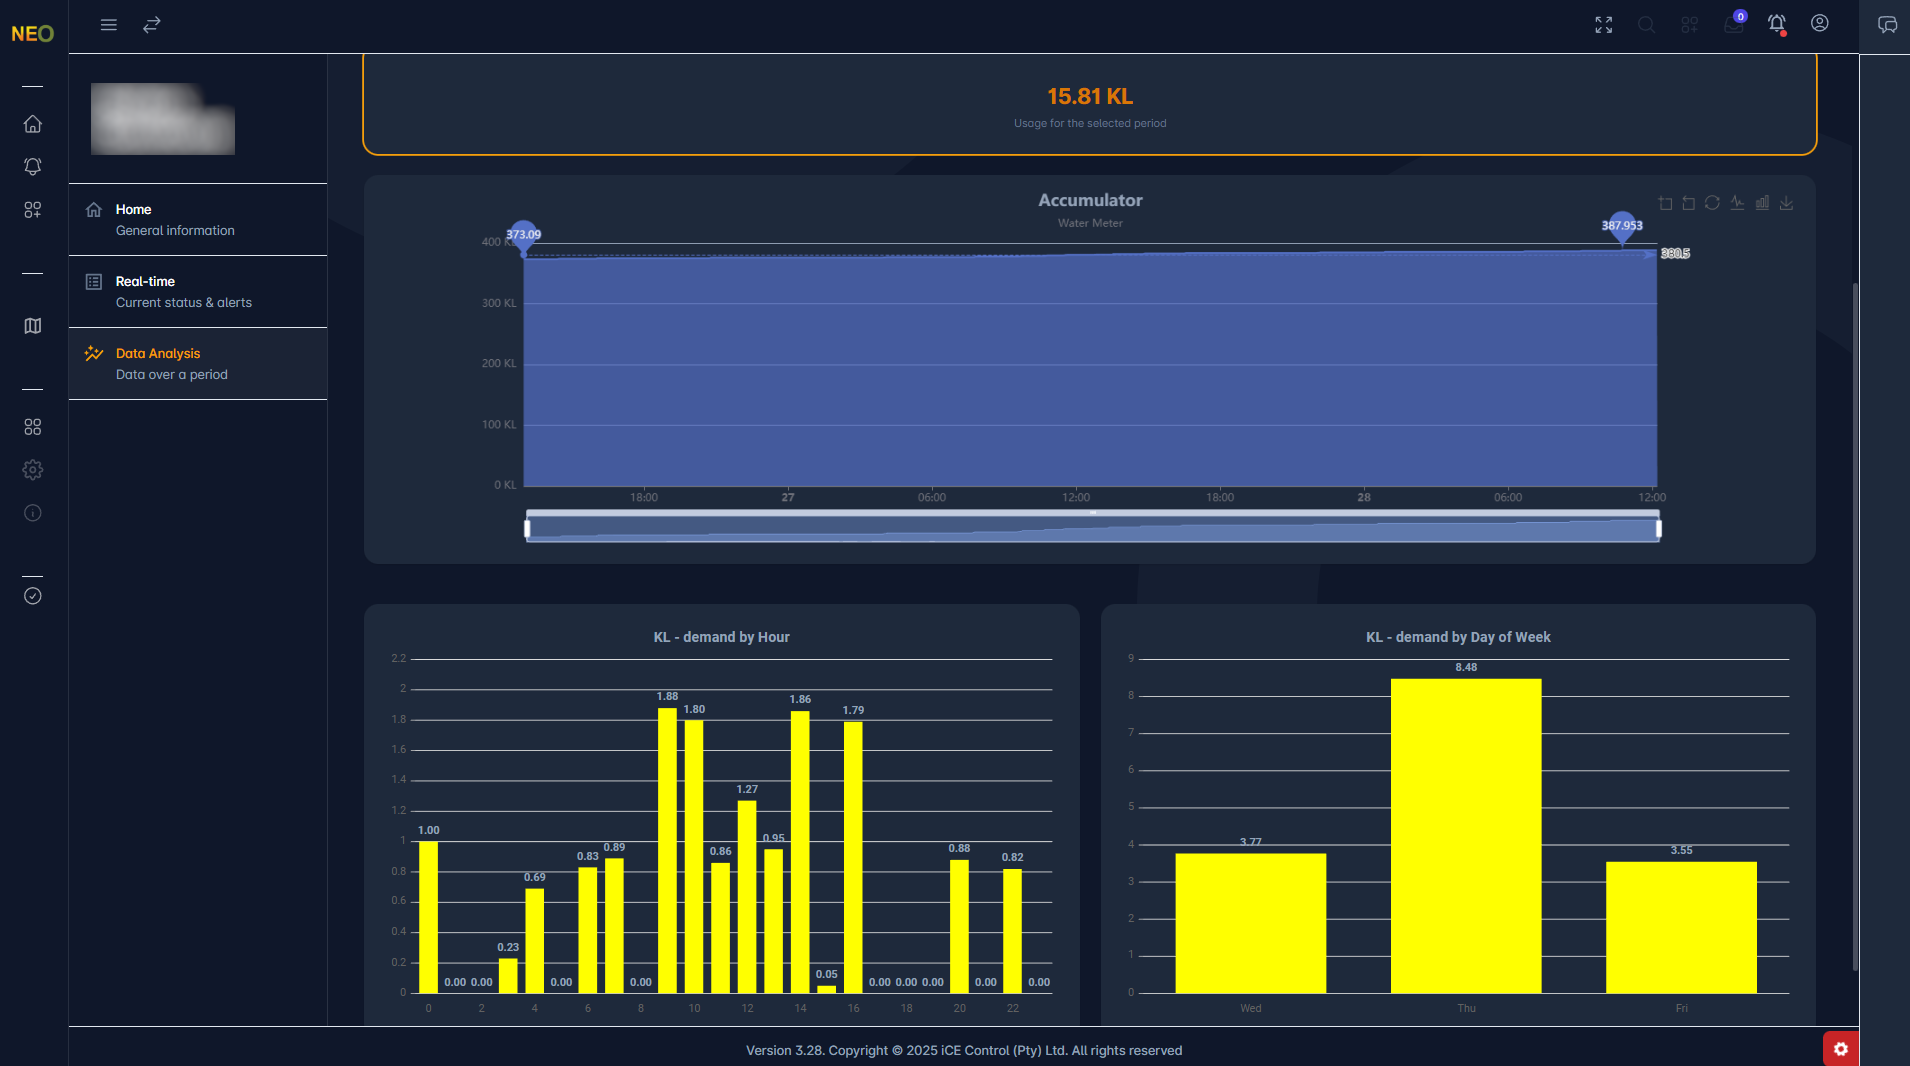The width and height of the screenshot is (1910, 1066).
Task: Open the map view from the sidebar
Action: click(32, 326)
